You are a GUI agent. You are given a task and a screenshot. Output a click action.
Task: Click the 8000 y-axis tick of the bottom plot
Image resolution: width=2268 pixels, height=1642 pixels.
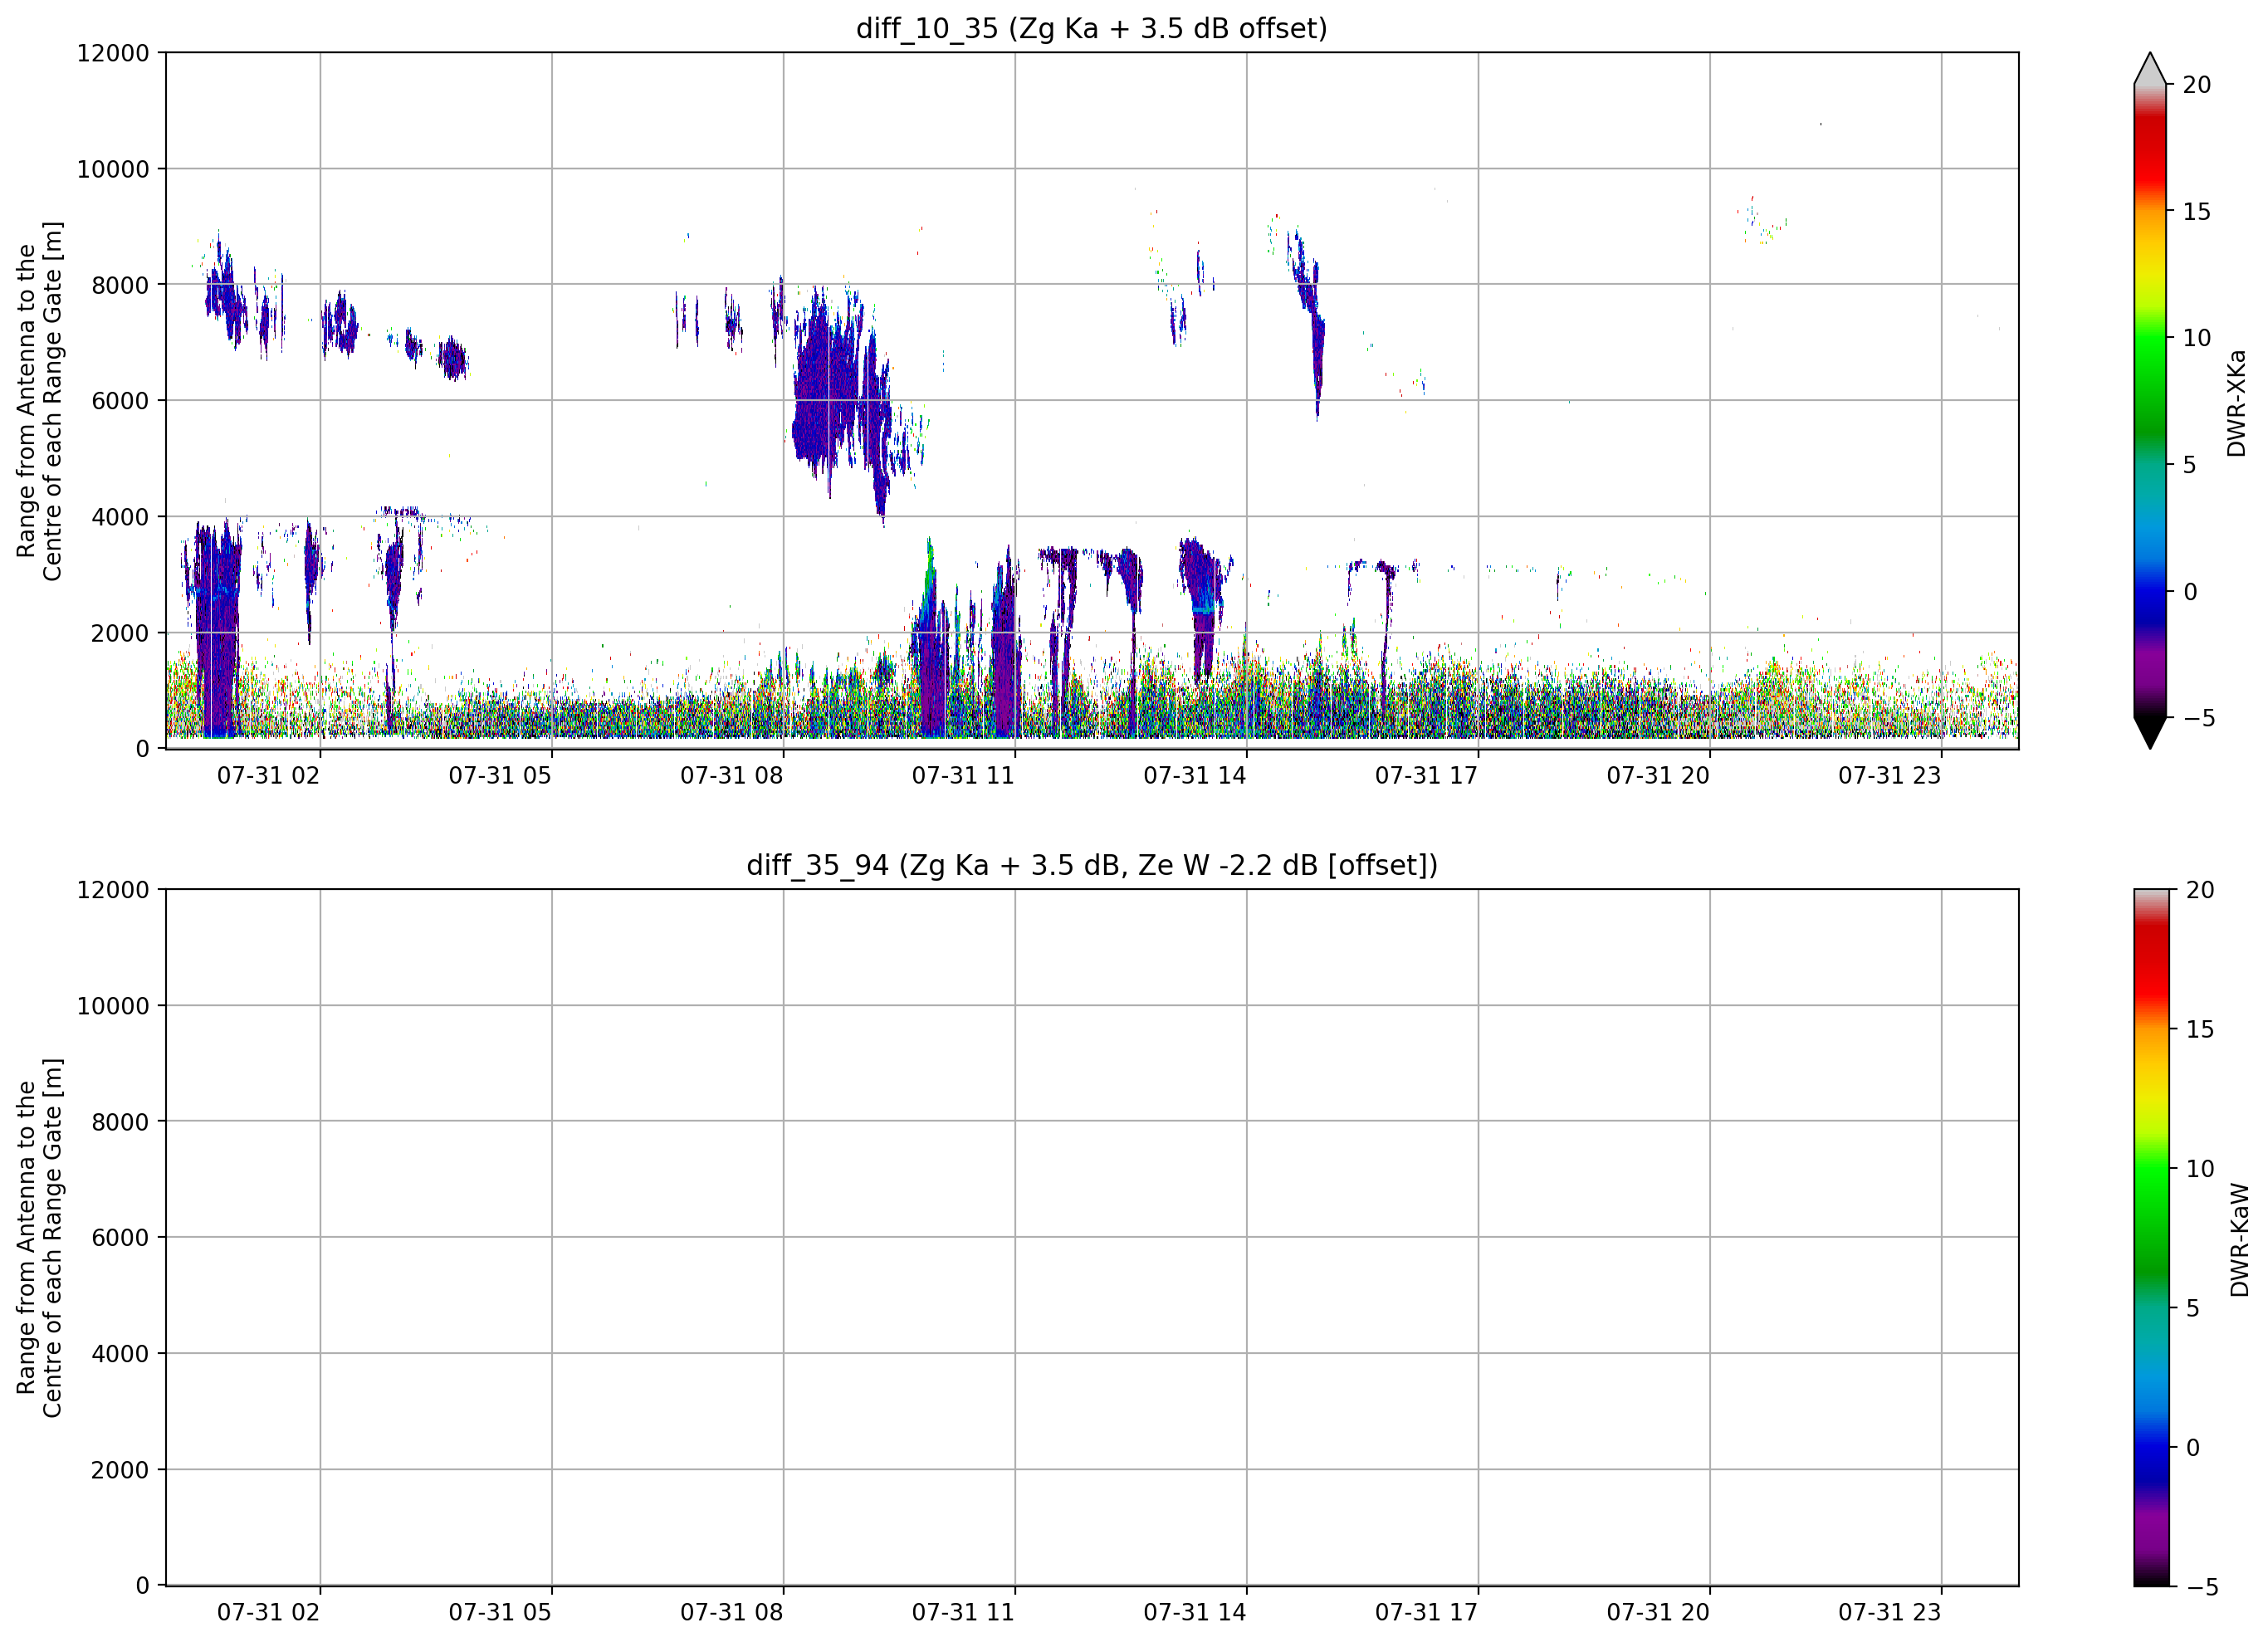coord(120,1122)
